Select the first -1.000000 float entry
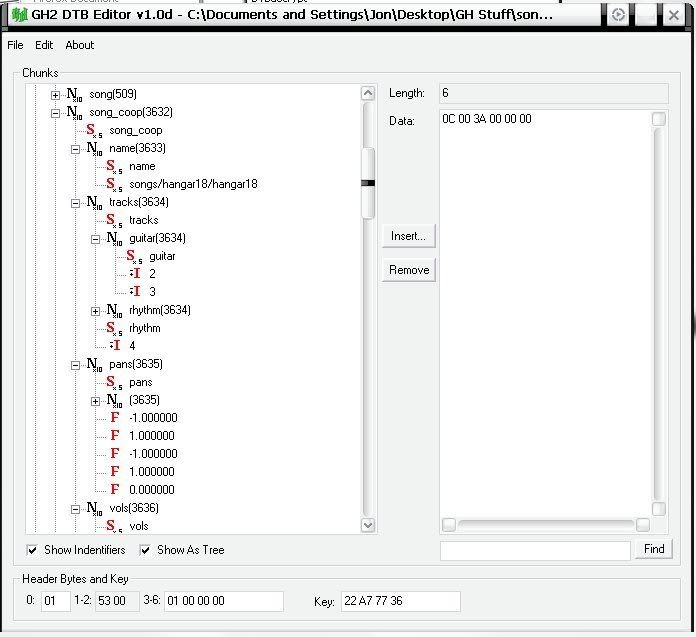Screen dimensions: 696x637 click(x=153, y=418)
